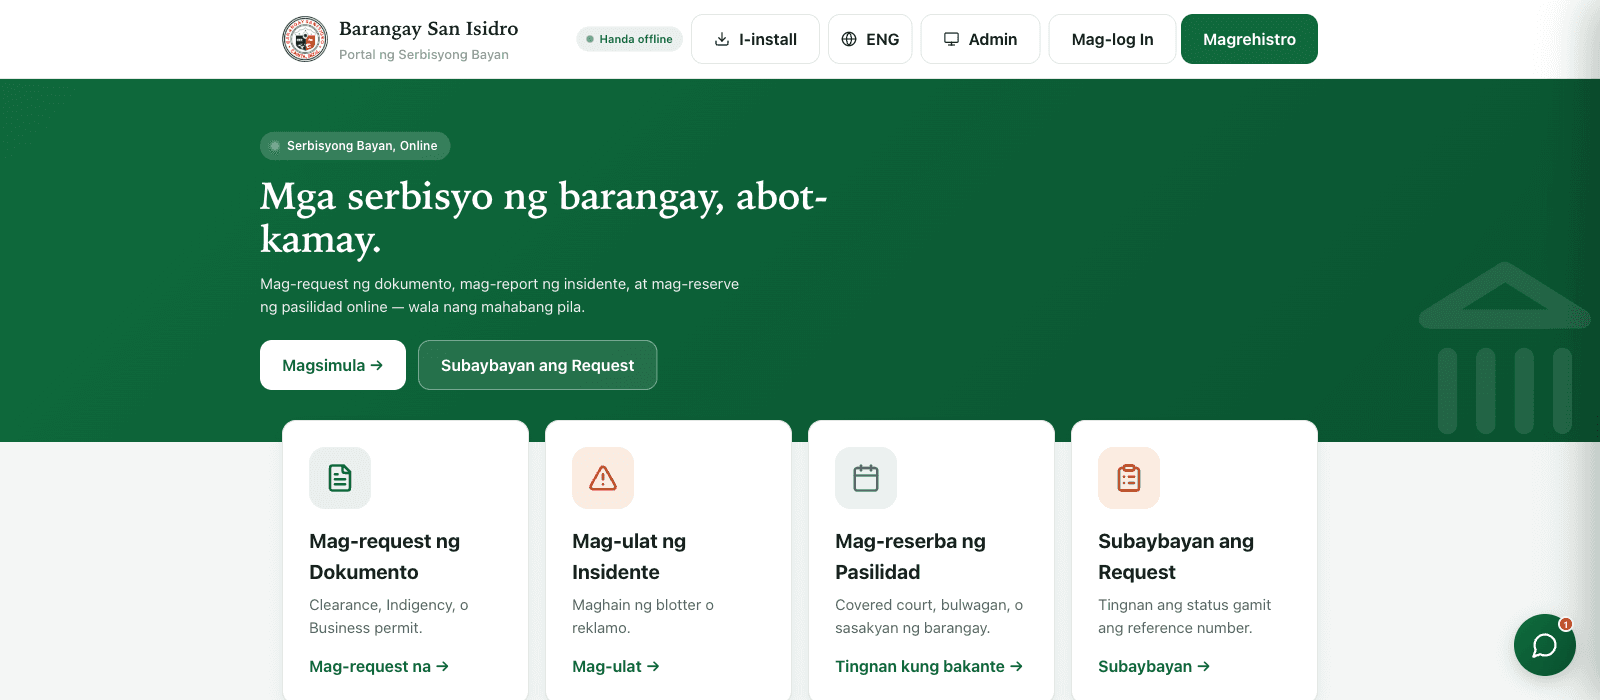Click the Handa offline status badge
The height and width of the screenshot is (700, 1600).
point(629,39)
